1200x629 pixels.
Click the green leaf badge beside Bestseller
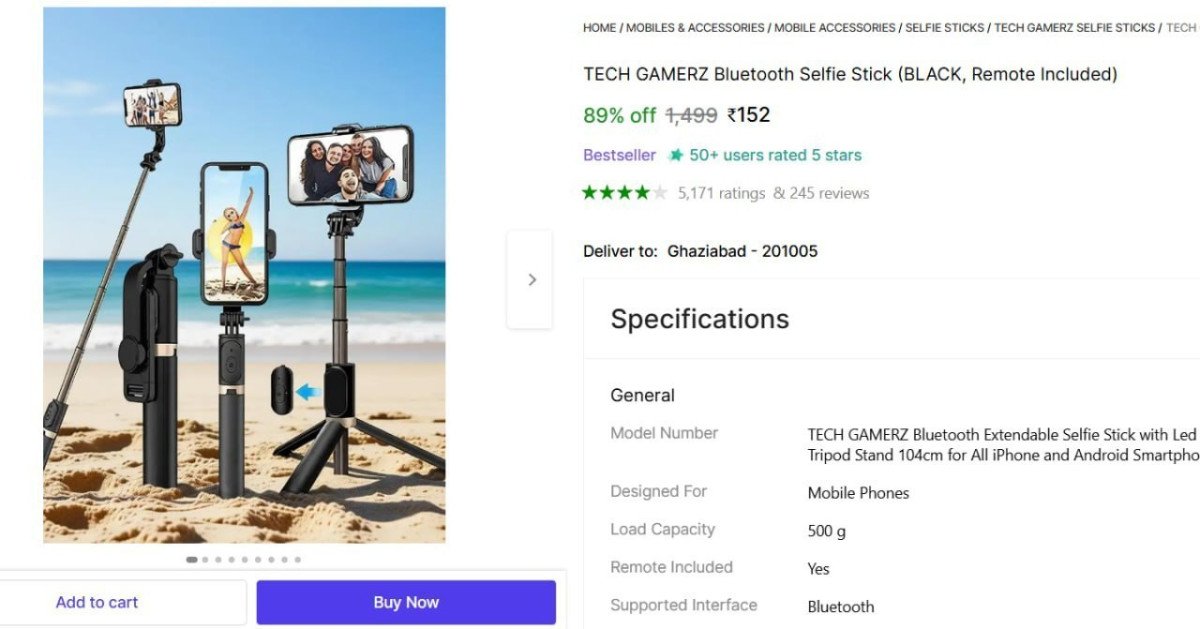coord(675,155)
